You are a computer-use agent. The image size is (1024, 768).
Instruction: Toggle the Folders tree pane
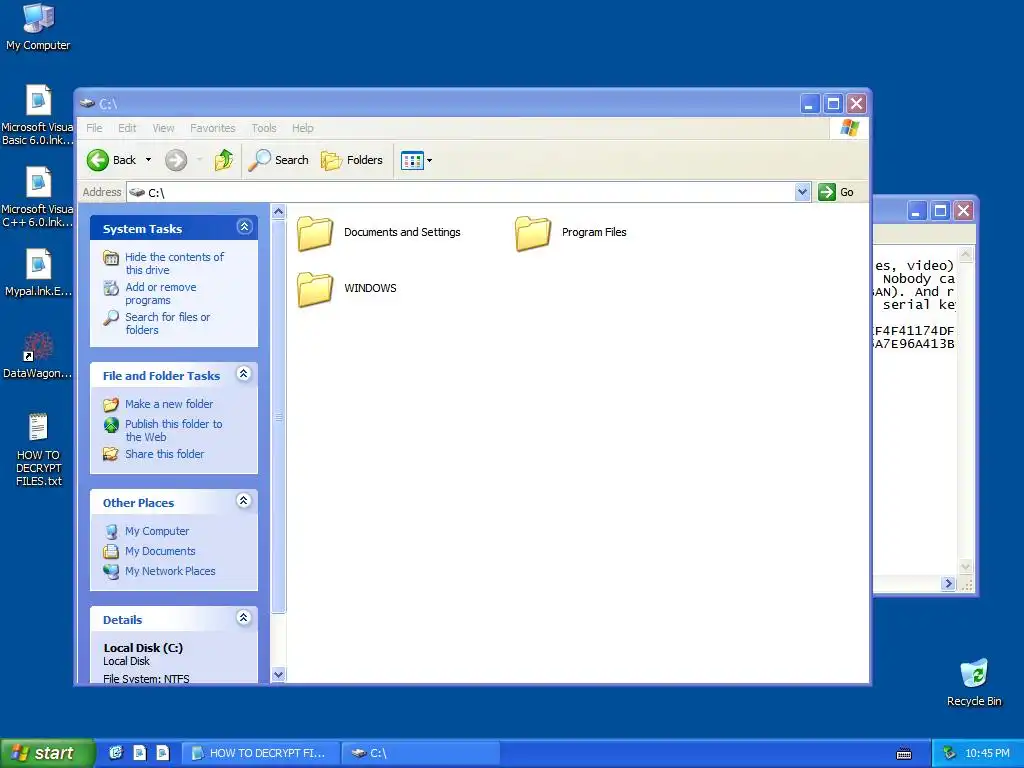click(x=352, y=160)
